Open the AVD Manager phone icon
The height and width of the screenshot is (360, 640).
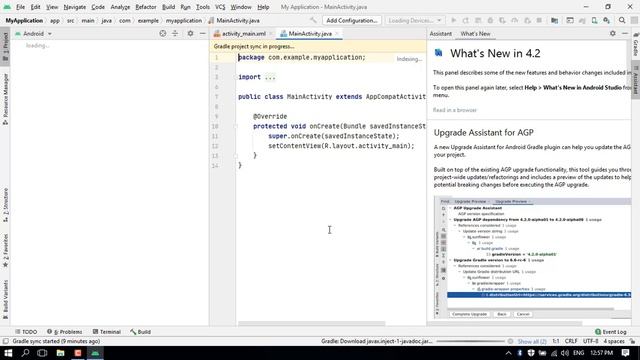click(x=594, y=20)
